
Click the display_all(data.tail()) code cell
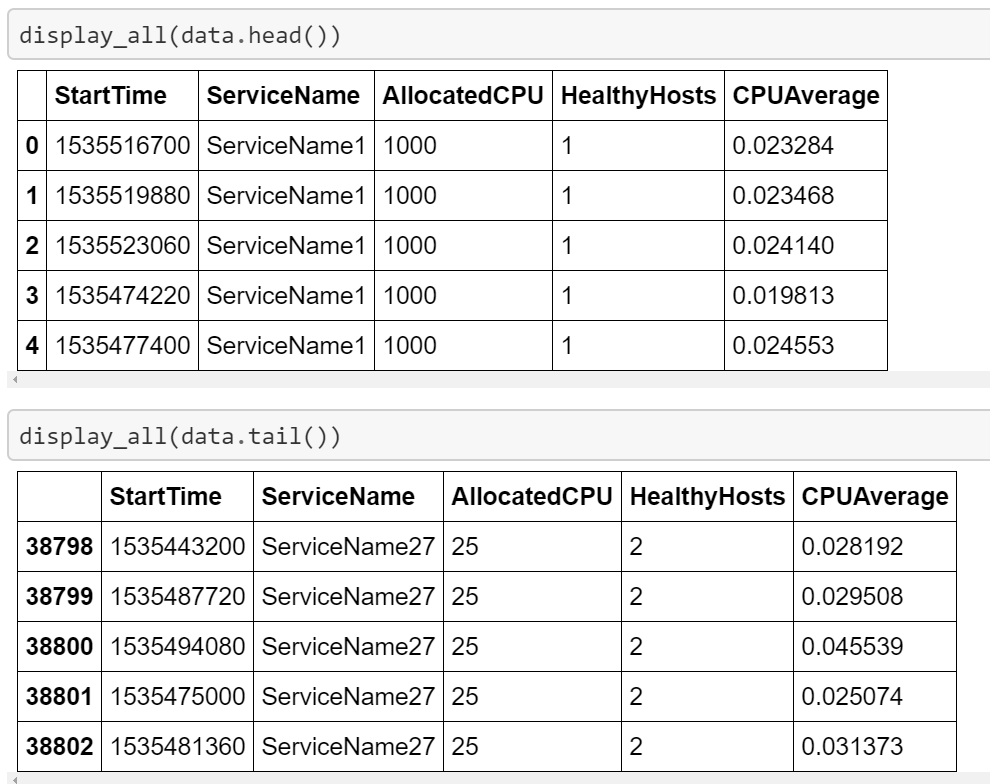coord(500,435)
